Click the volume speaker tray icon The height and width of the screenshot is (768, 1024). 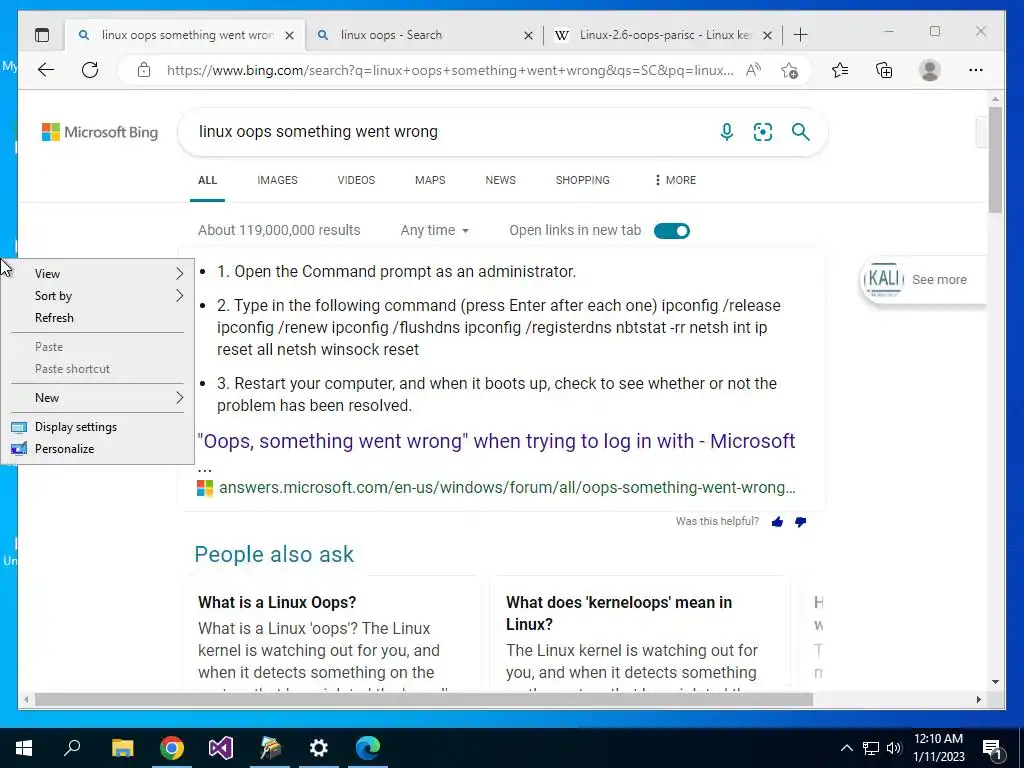[x=894, y=748]
